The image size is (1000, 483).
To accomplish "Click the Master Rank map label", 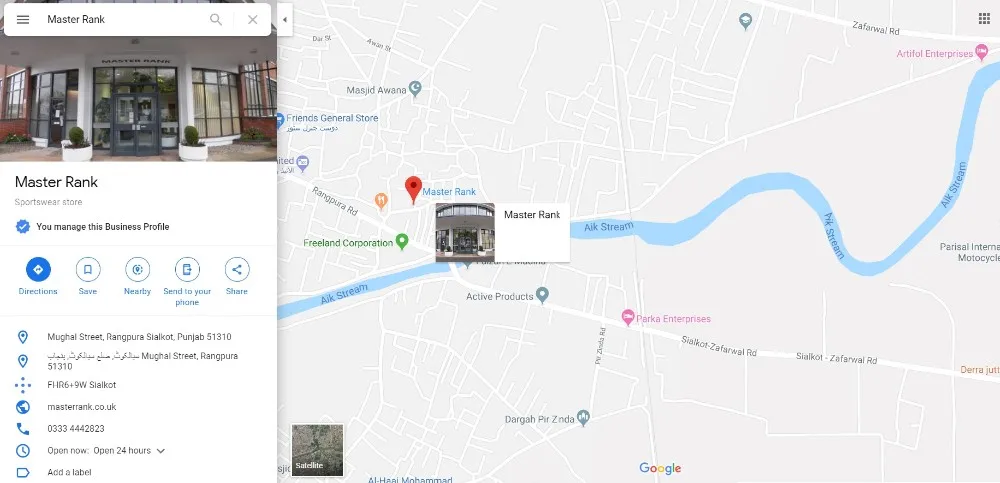I will pos(449,191).
